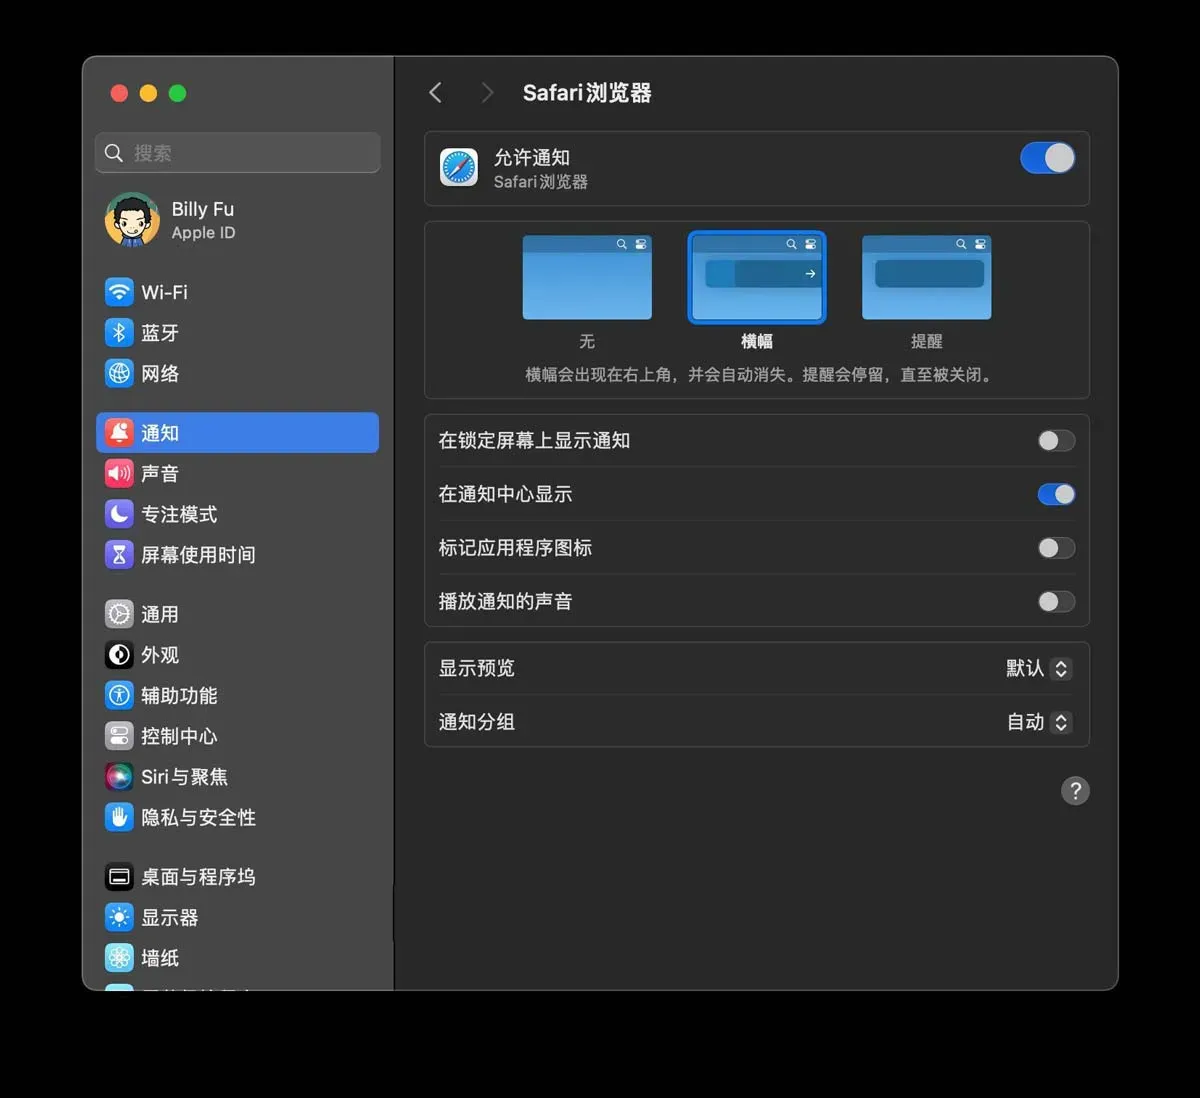Click the Siri与聚焦 icon
Viewport: 1200px width, 1098px height.
point(119,776)
